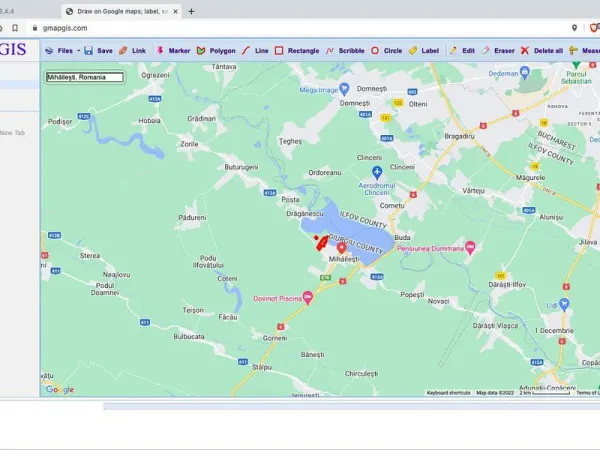Click the Podișor village label

(60, 122)
